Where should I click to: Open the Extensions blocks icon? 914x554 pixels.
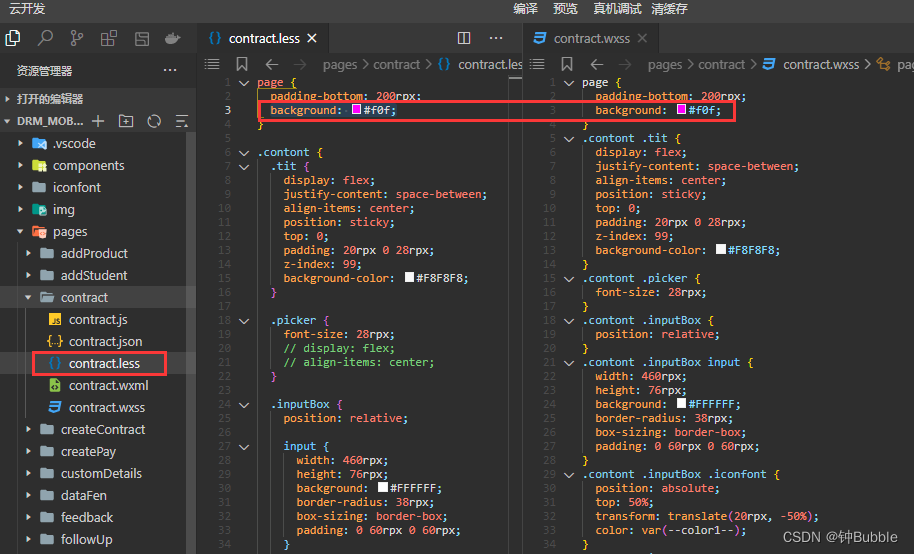108,38
